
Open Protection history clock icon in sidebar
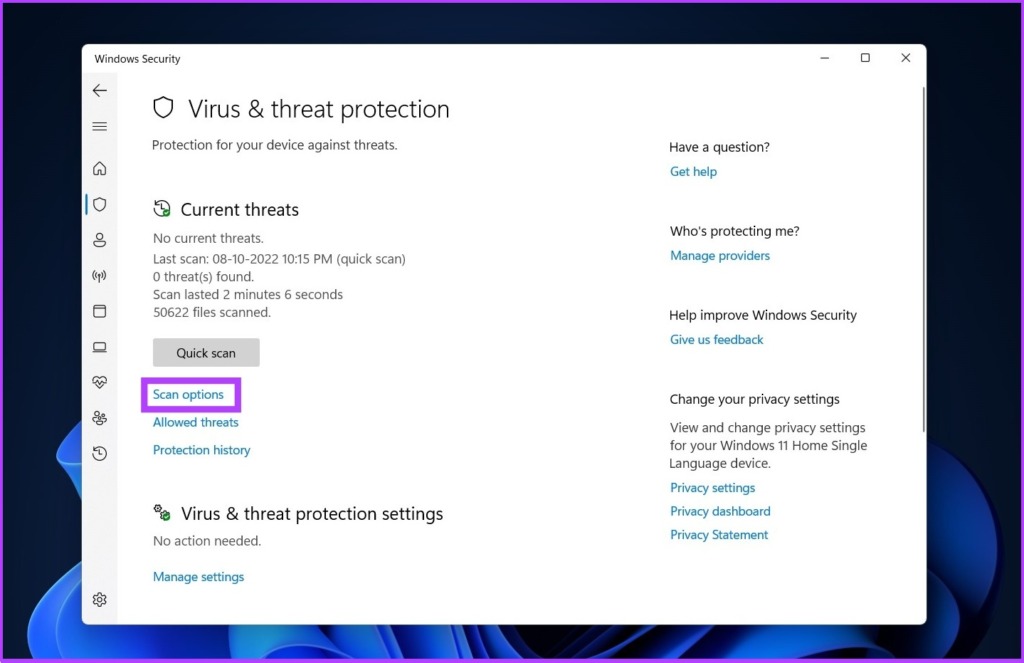click(99, 453)
